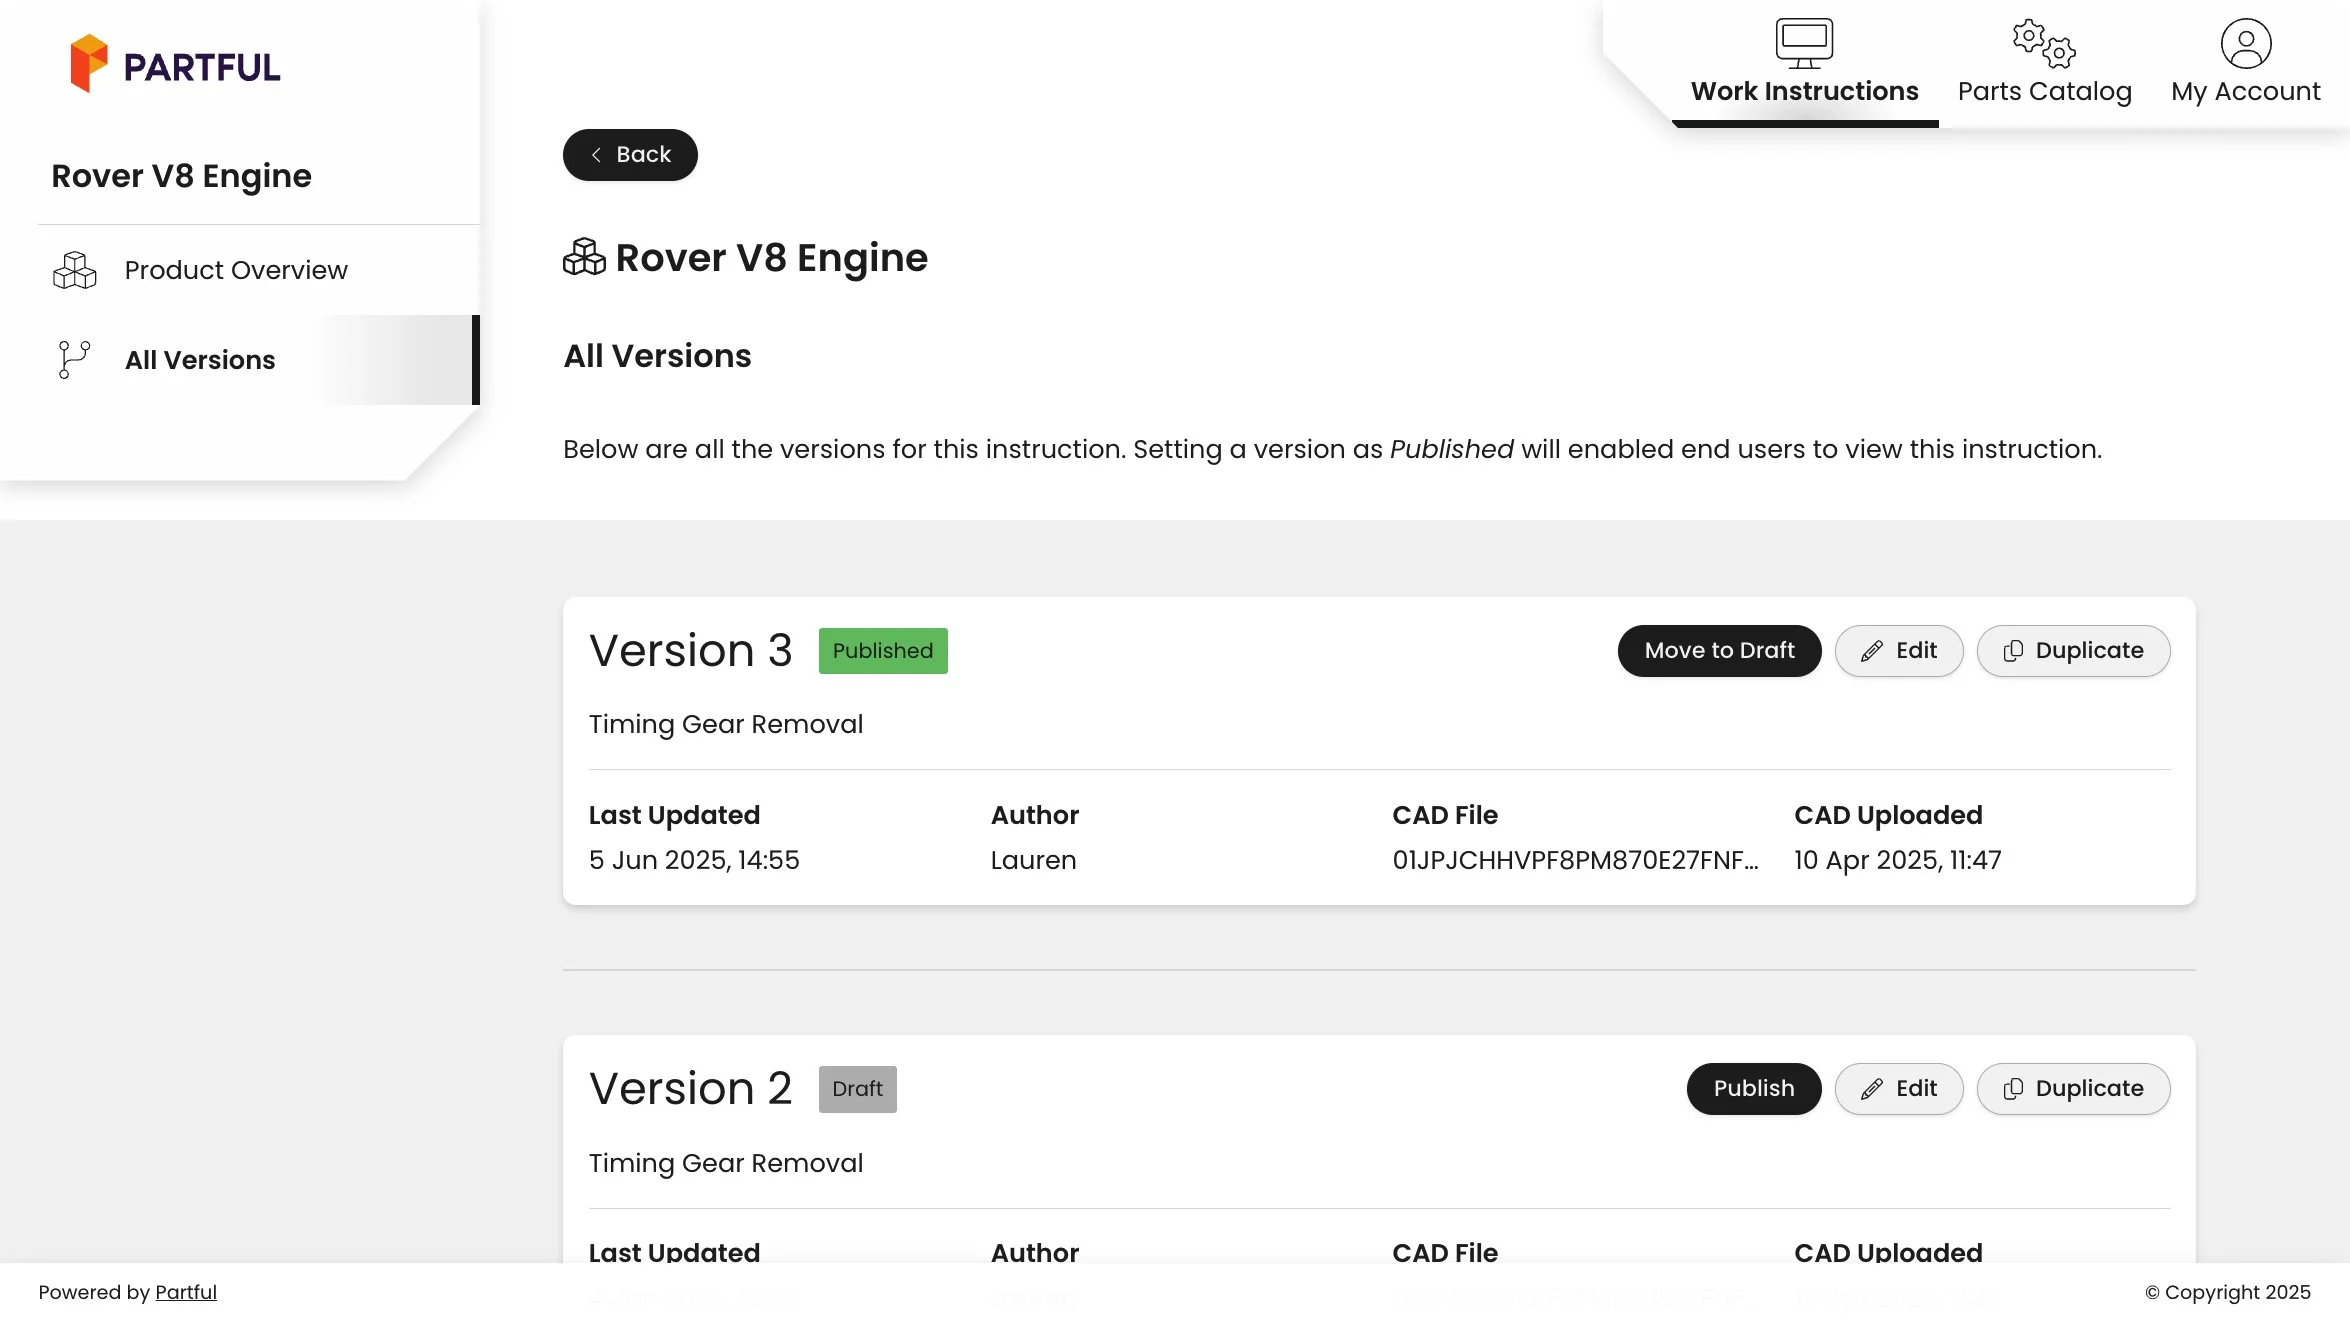Click the copy icon on Version 2 Duplicate
Viewport: 2350px width, 1322px height.
coord(2013,1089)
